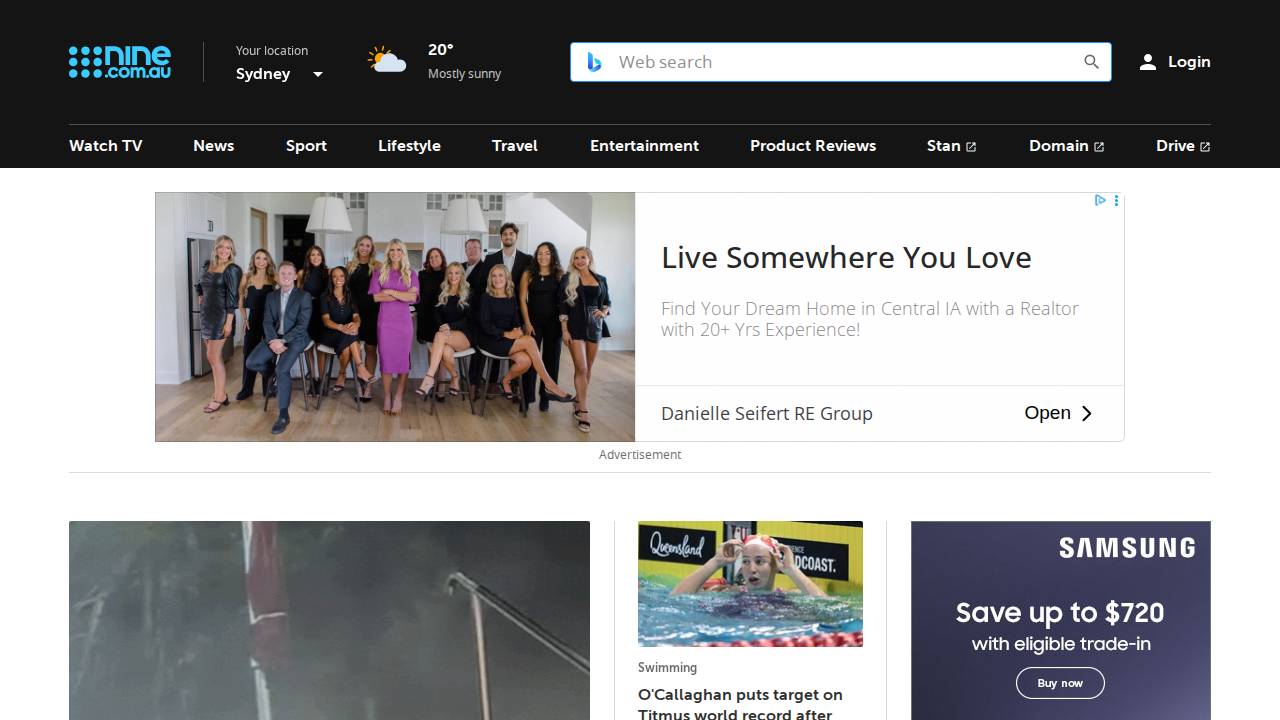Click external link icon beside Stan

click(970, 147)
